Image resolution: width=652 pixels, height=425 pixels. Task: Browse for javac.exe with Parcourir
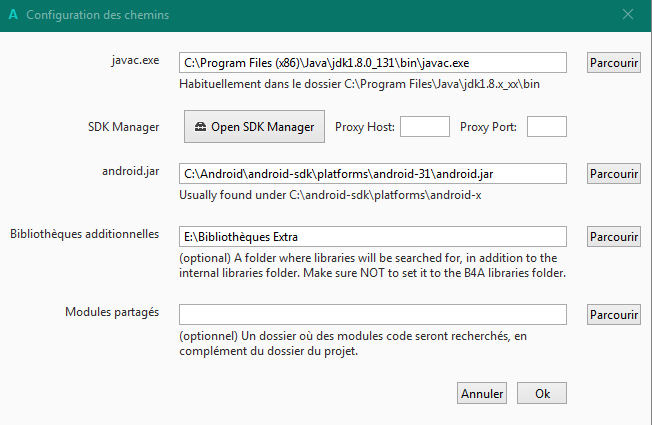pos(613,62)
